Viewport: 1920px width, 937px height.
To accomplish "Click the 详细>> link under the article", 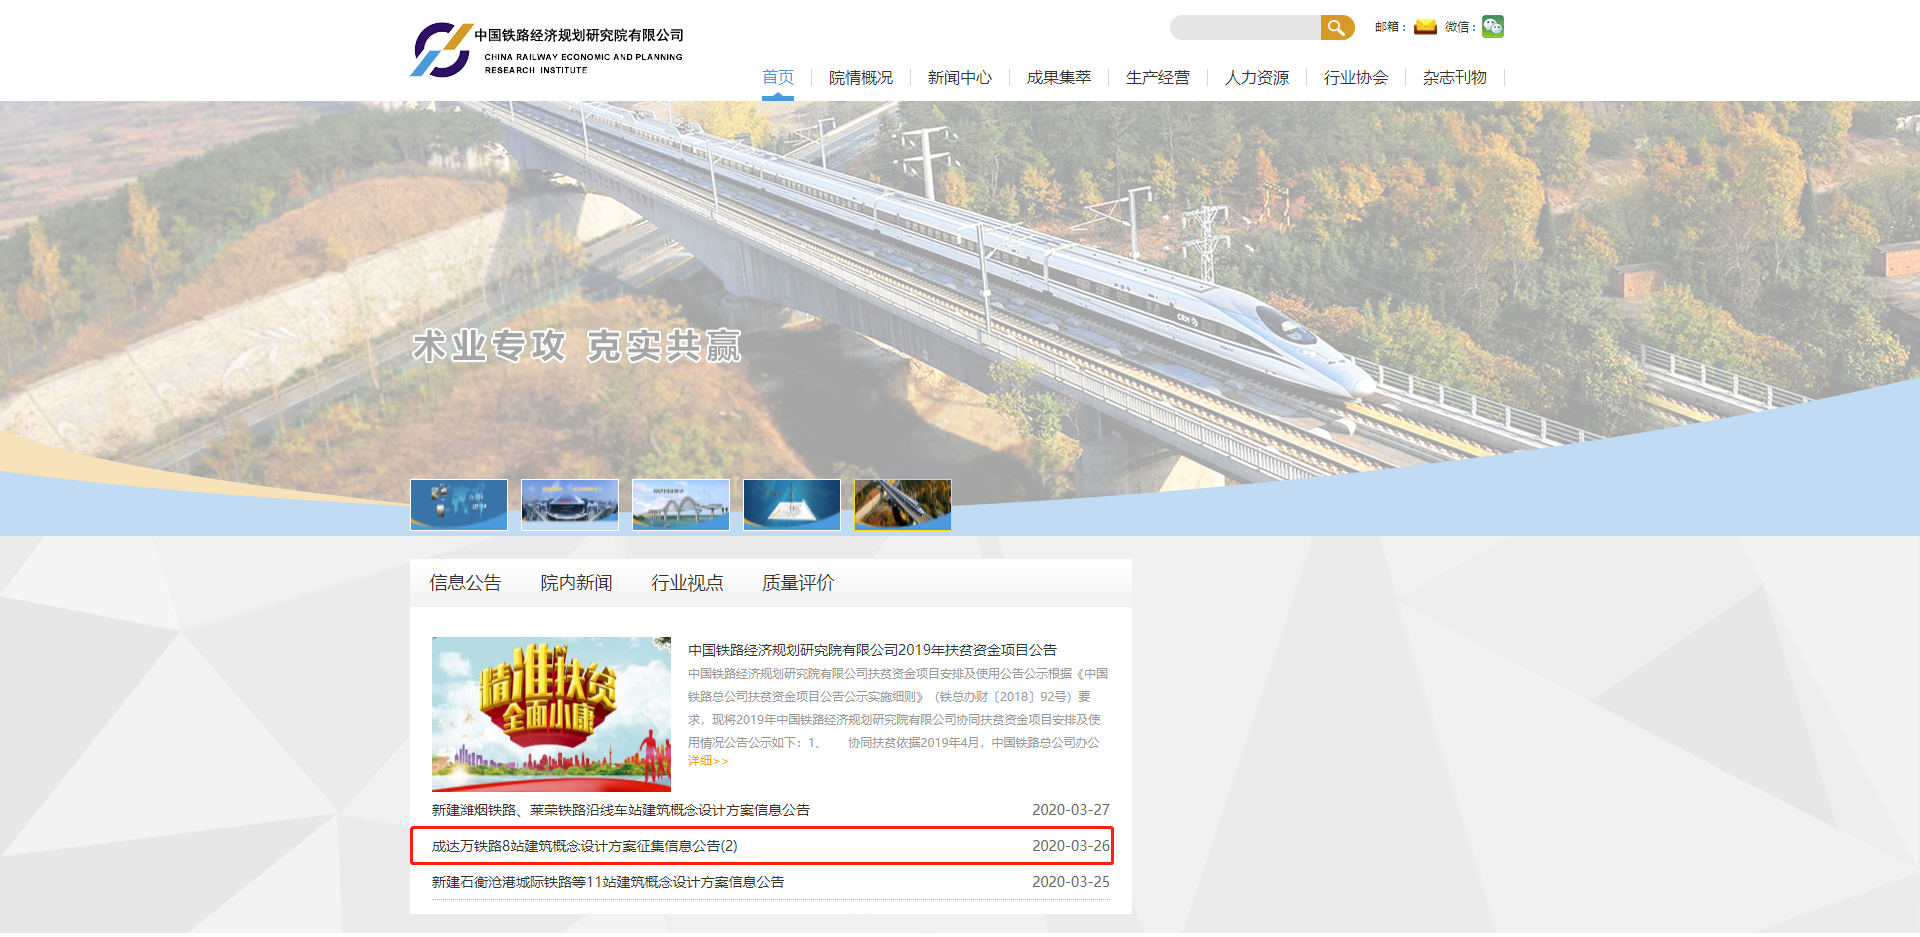I will click(x=708, y=761).
